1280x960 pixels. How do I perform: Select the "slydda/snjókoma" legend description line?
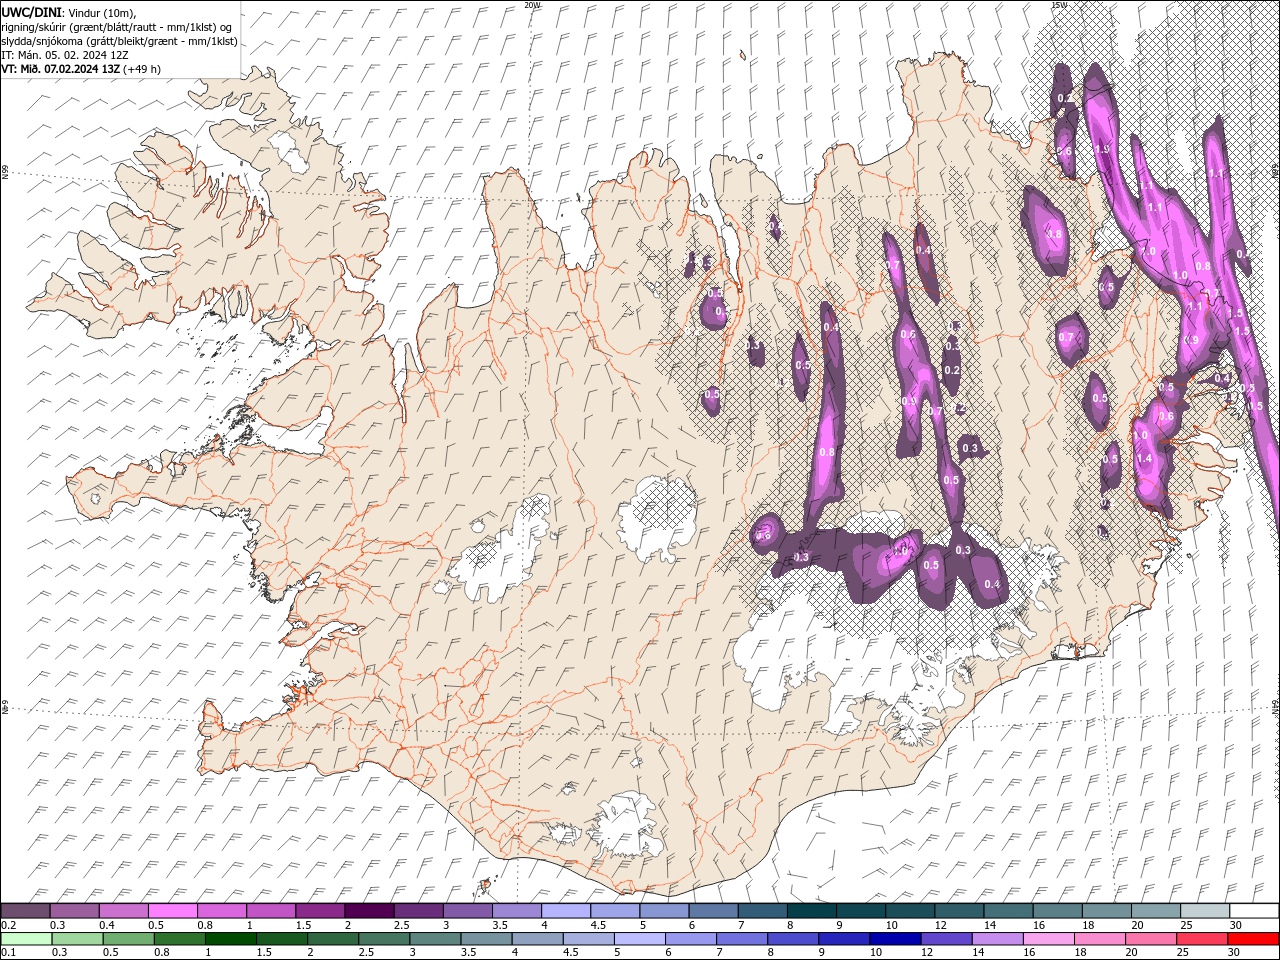pos(119,41)
